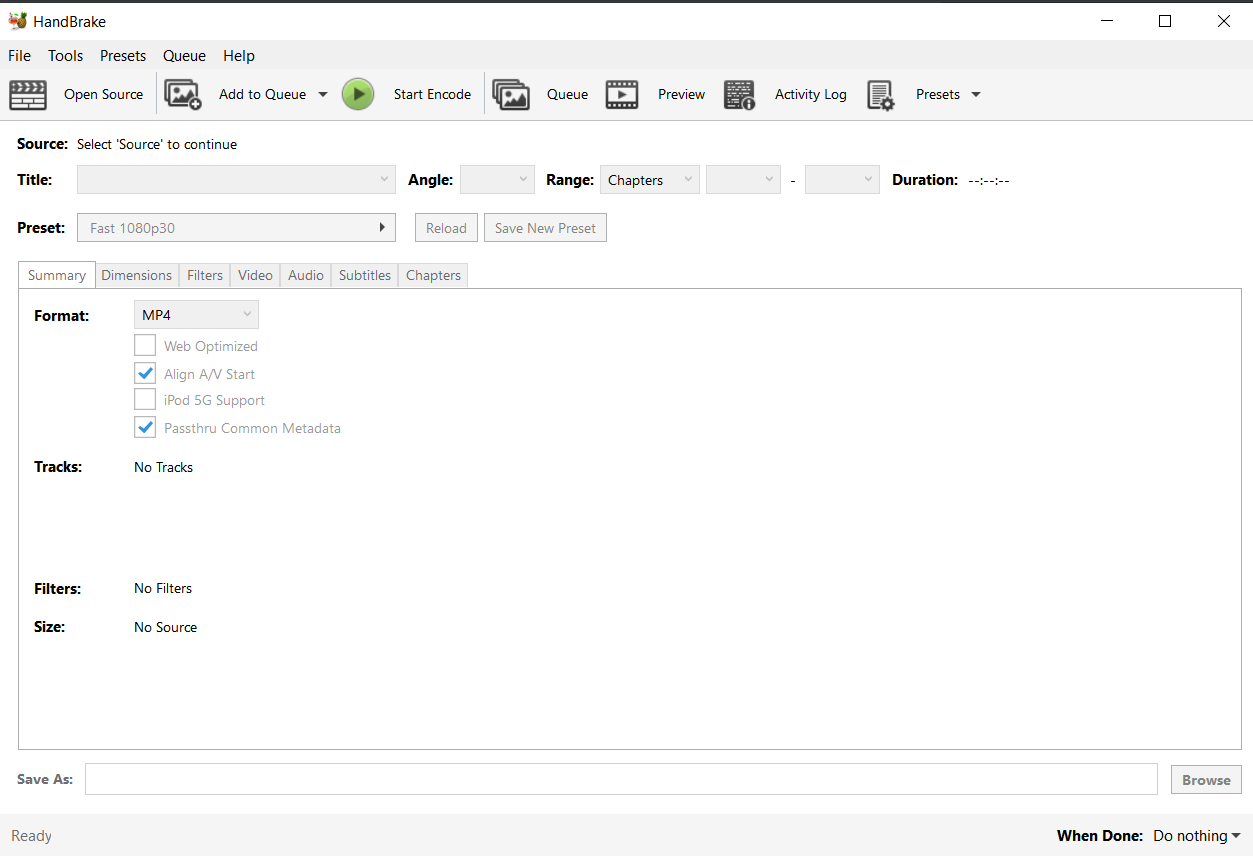The width and height of the screenshot is (1253, 856).
Task: Click the Browse button for output destination
Action: pyautogui.click(x=1205, y=779)
